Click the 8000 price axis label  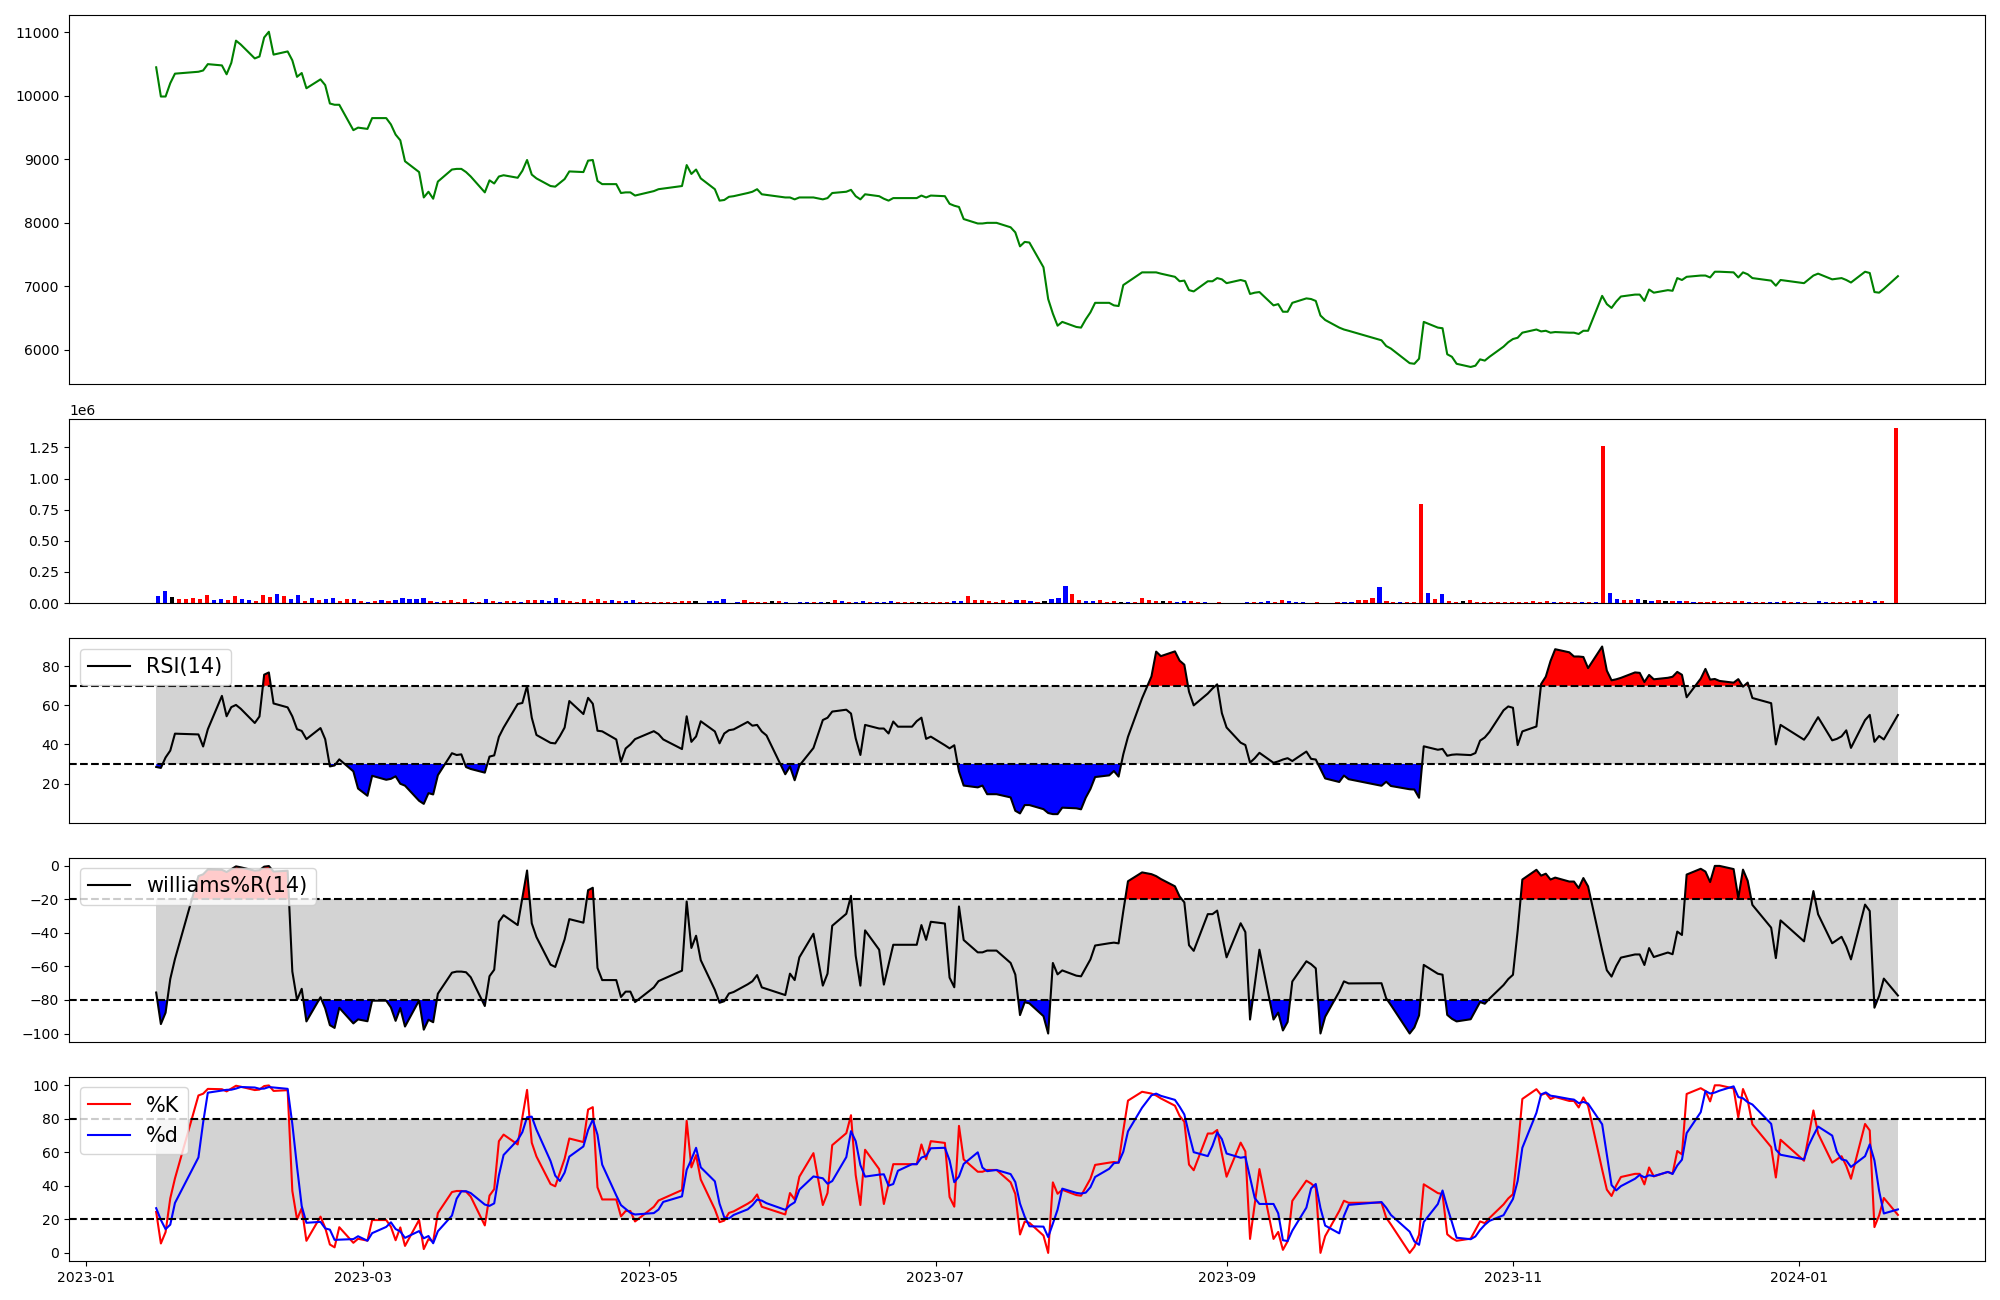coord(42,223)
